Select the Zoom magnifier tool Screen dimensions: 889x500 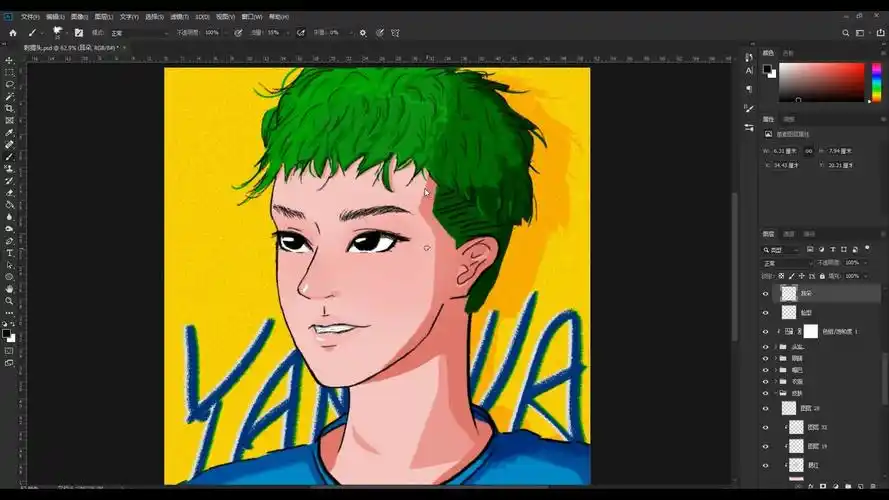(x=10, y=301)
